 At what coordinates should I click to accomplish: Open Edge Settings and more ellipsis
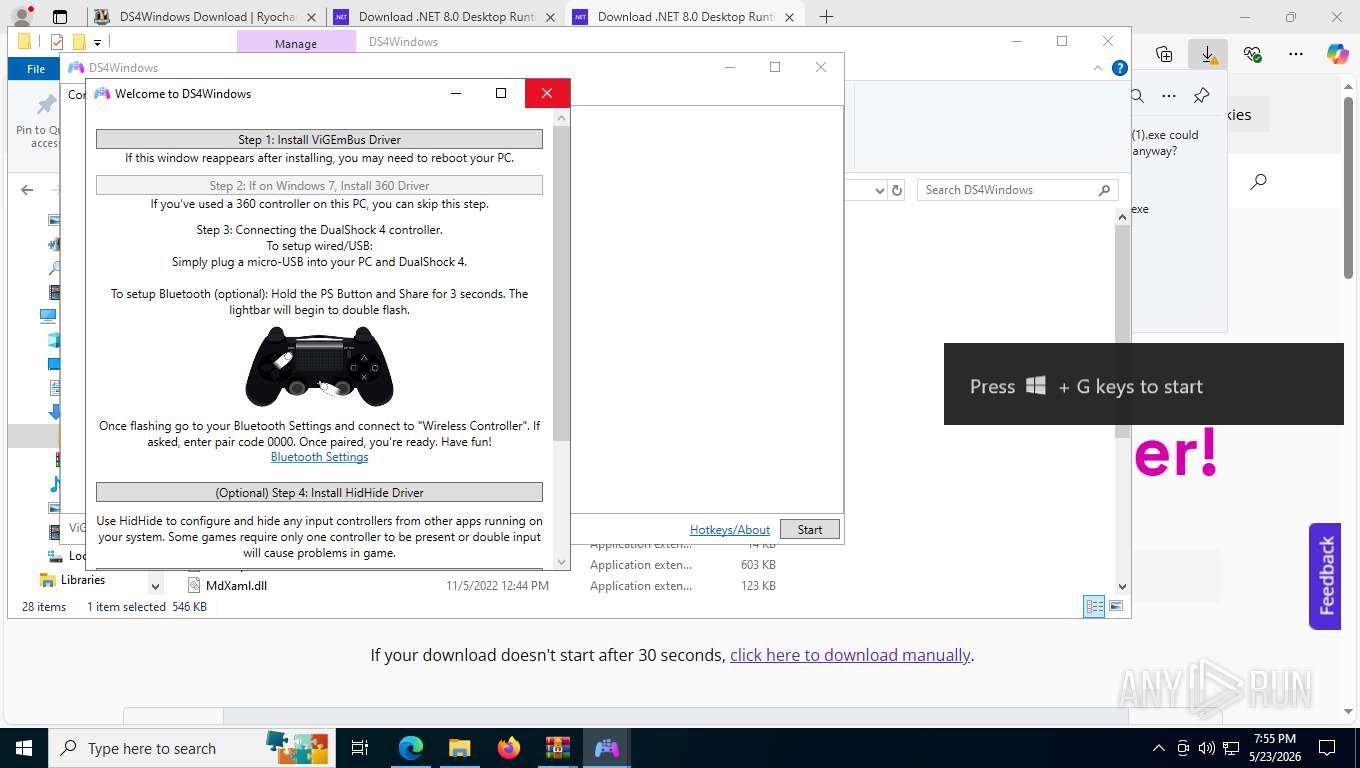[1296, 54]
